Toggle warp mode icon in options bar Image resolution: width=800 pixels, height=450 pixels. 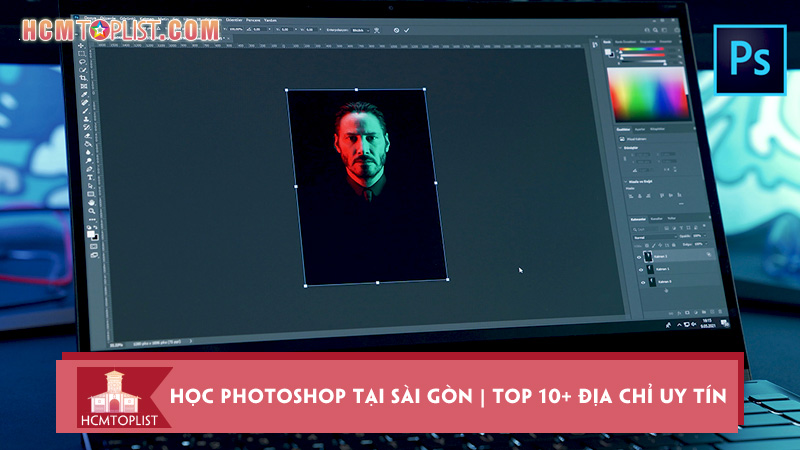pos(377,30)
